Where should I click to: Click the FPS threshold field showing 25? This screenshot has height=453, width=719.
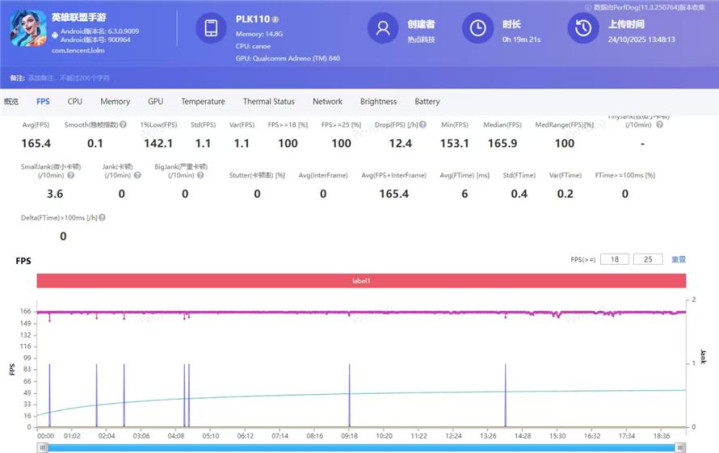[x=647, y=259]
